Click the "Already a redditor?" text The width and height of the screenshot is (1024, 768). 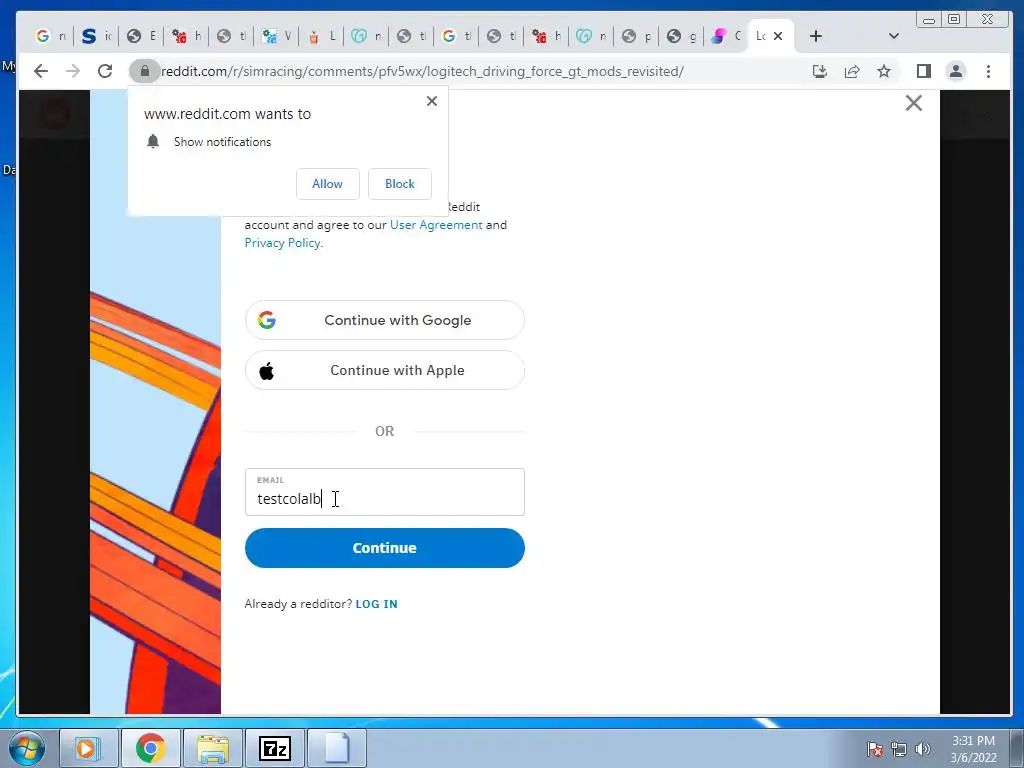[298, 604]
